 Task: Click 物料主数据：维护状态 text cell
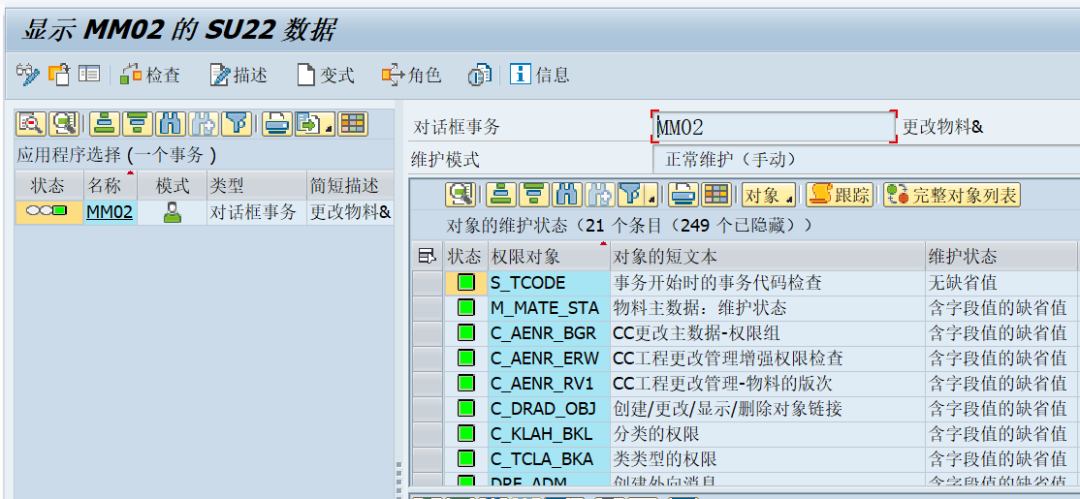point(768,307)
